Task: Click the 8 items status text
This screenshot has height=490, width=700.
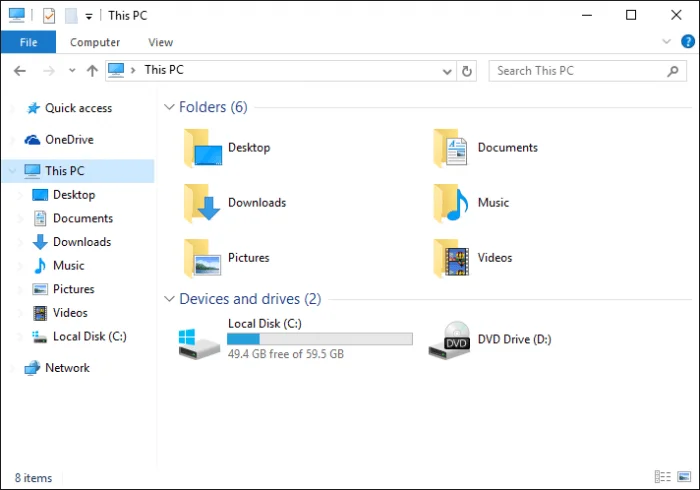Action: [33, 478]
